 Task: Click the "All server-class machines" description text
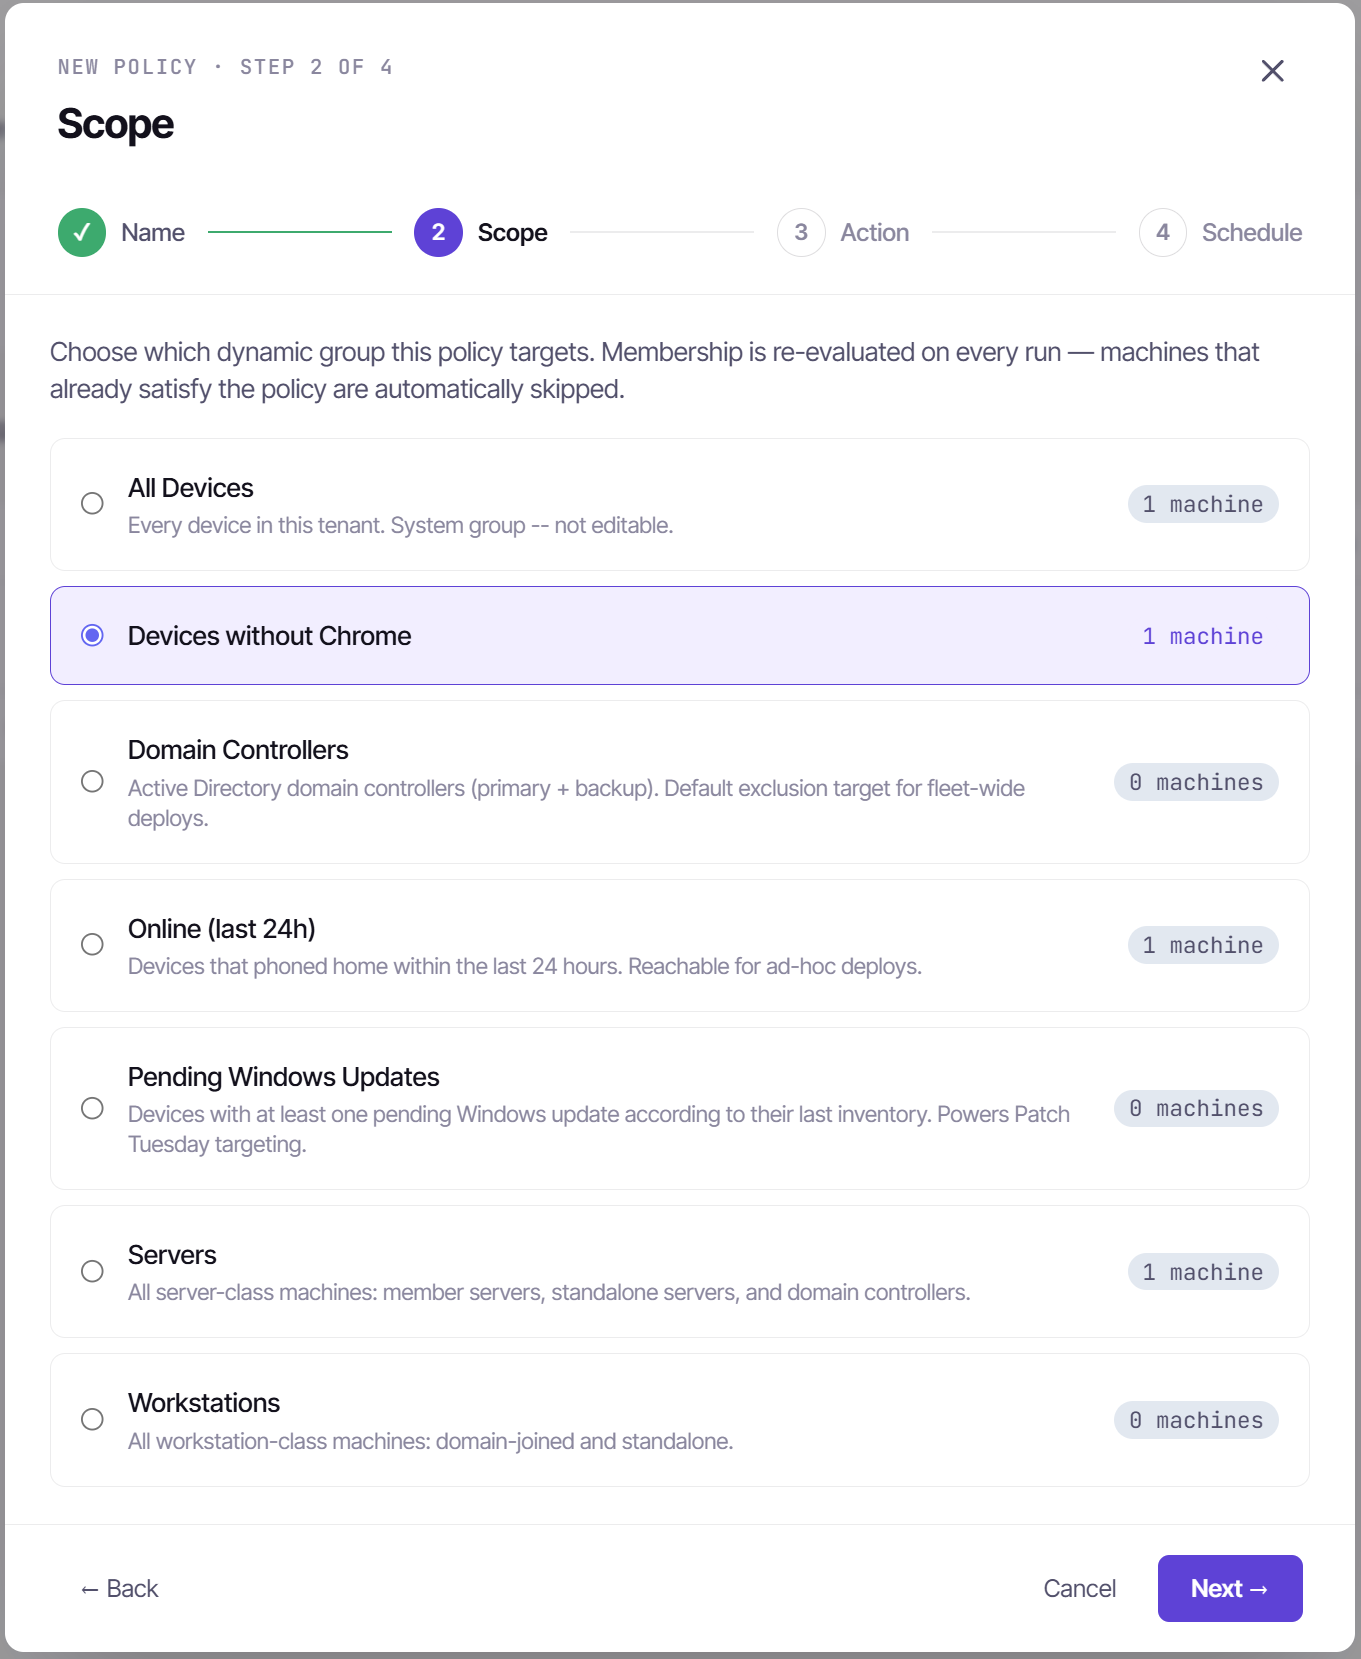pos(549,1293)
